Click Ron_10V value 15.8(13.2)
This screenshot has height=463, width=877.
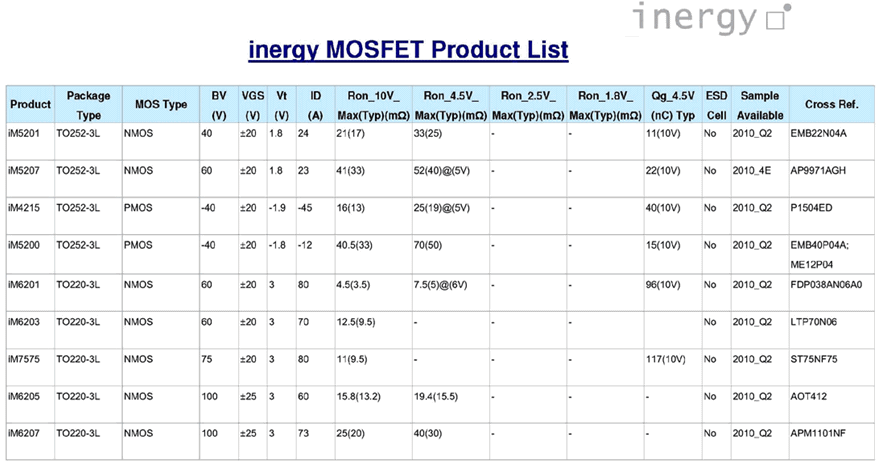click(358, 396)
